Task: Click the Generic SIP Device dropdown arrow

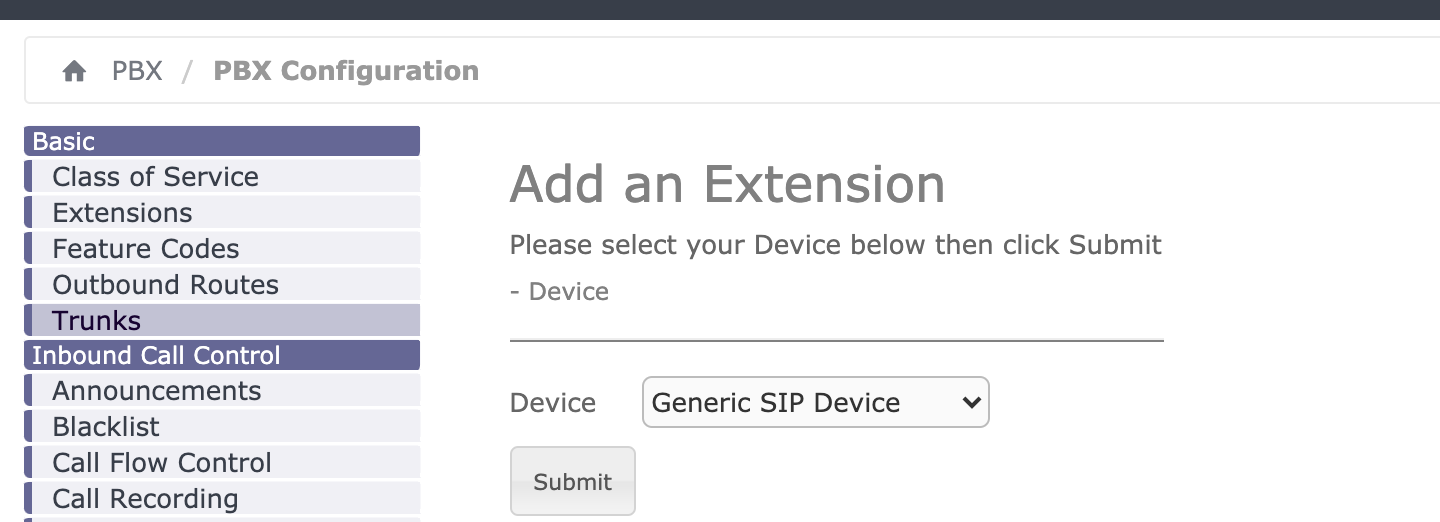Action: [969, 402]
